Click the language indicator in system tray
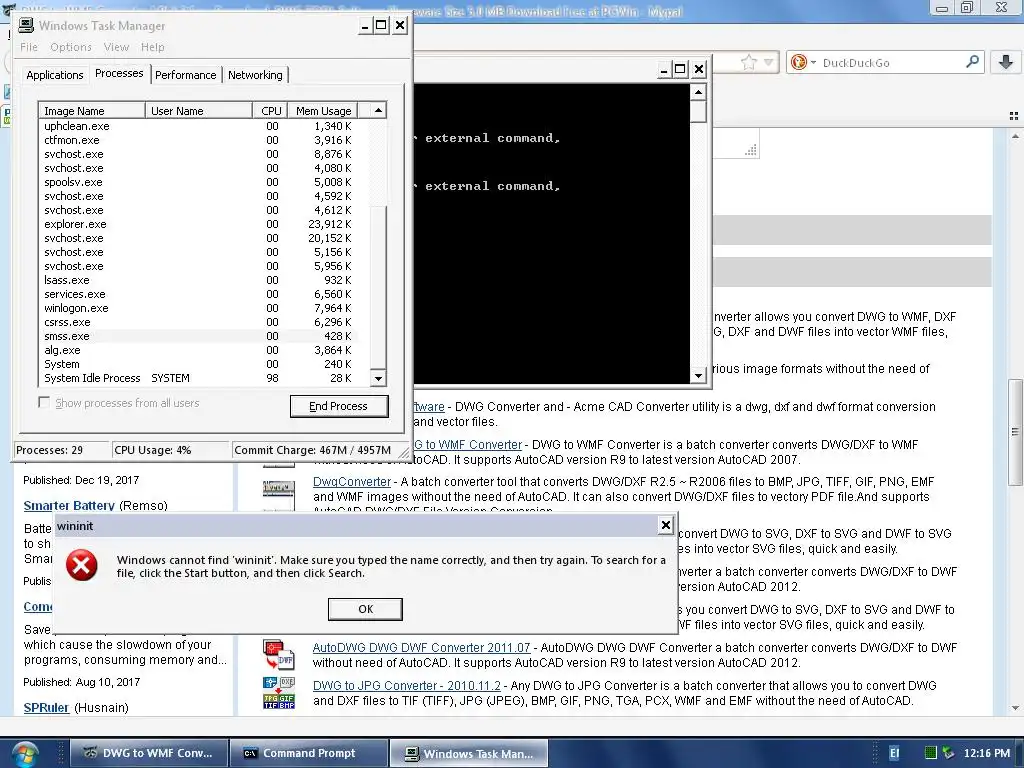1024x768 pixels. [895, 753]
